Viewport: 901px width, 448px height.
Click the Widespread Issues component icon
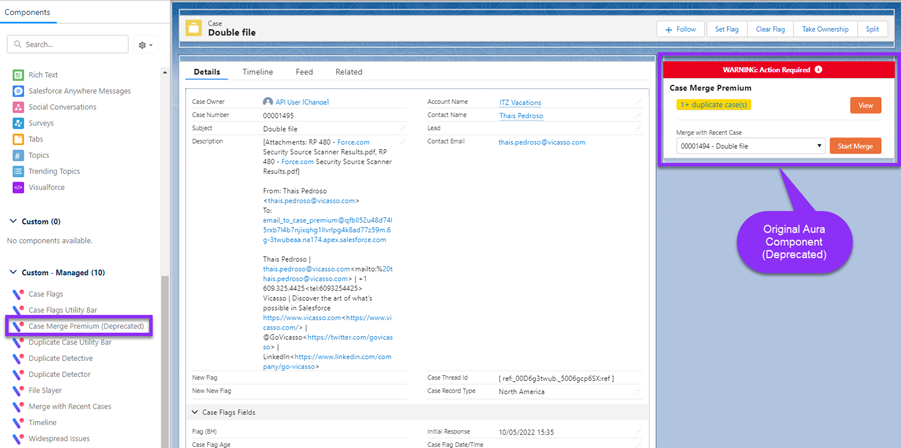18,439
